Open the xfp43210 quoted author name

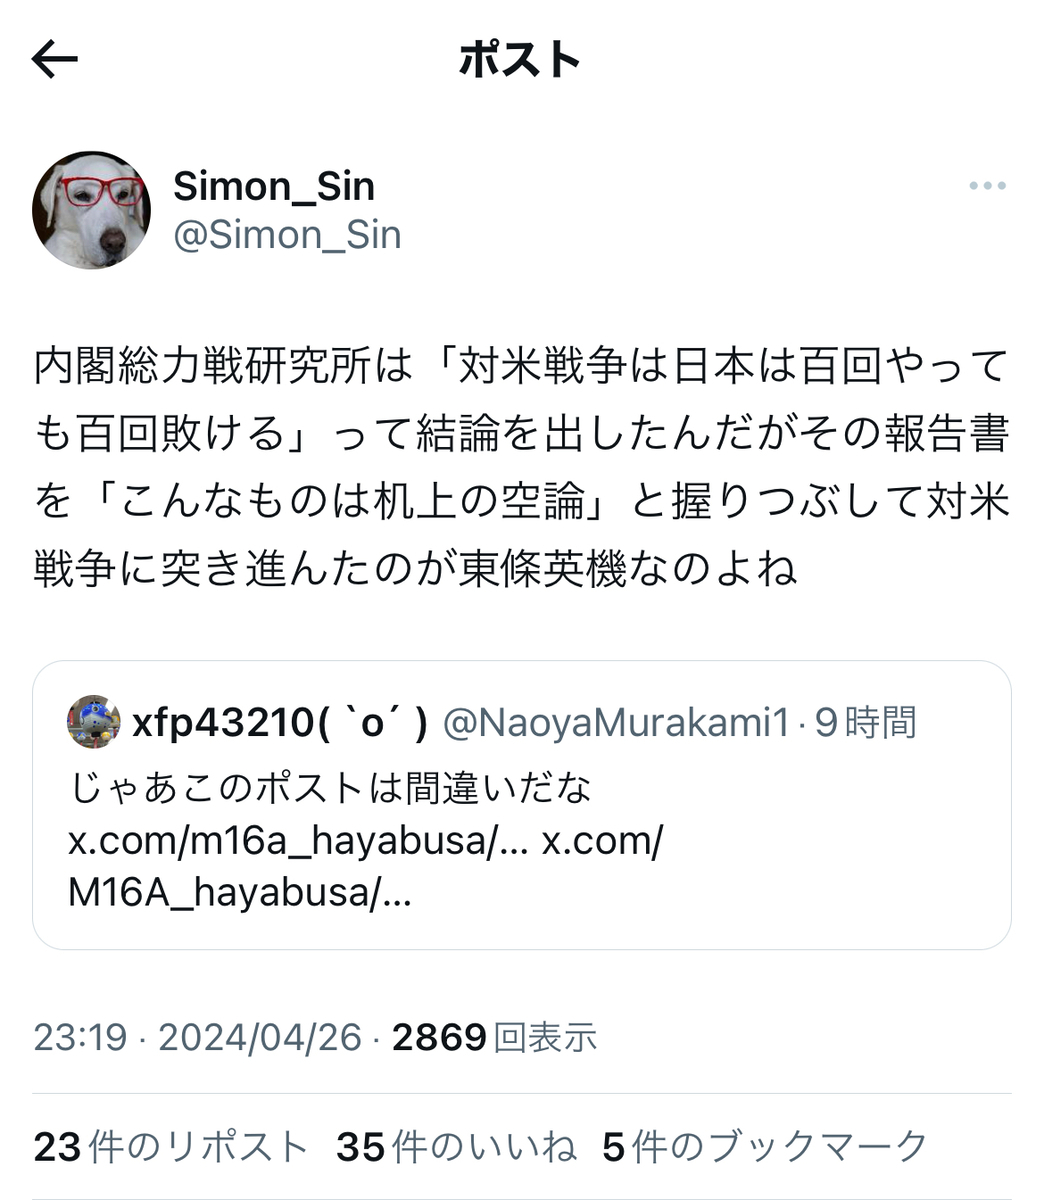point(280,723)
